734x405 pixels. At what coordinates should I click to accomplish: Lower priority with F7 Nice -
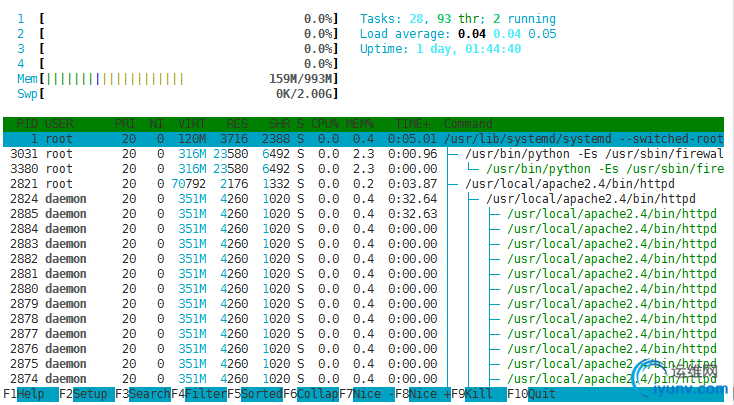tap(367, 394)
